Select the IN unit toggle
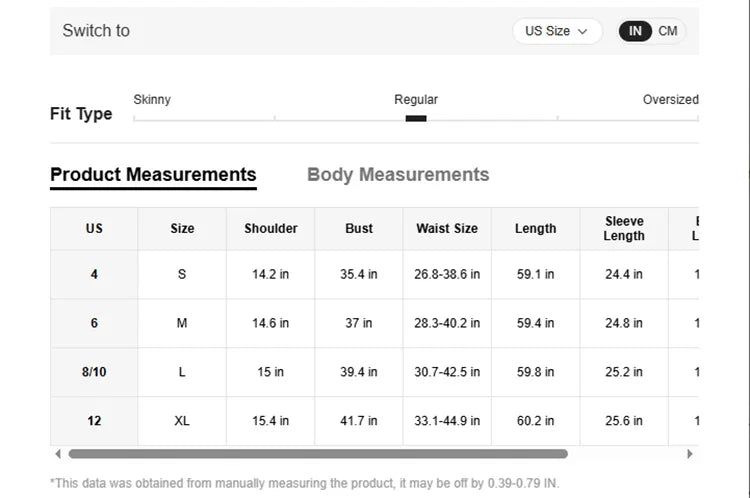This screenshot has height=498, width=750. 635,31
